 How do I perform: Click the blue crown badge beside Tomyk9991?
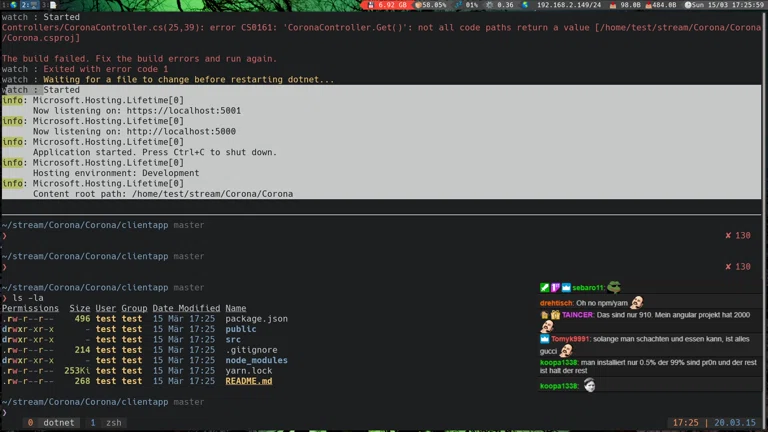pos(545,339)
